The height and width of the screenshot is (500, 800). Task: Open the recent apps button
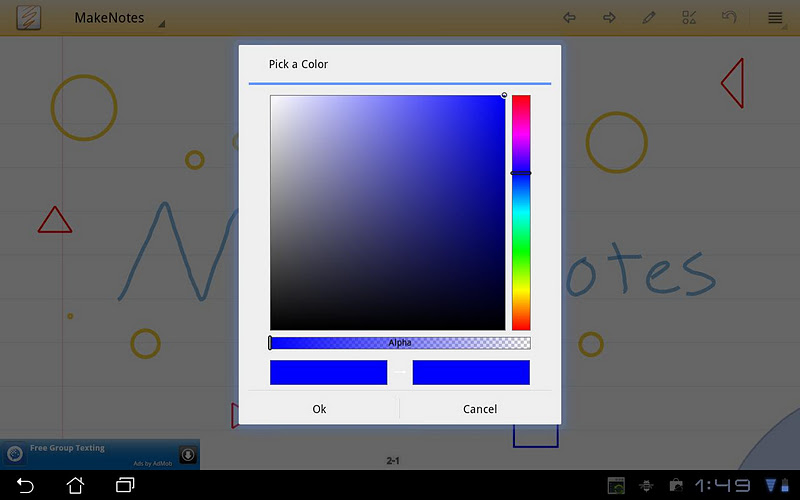click(x=125, y=485)
